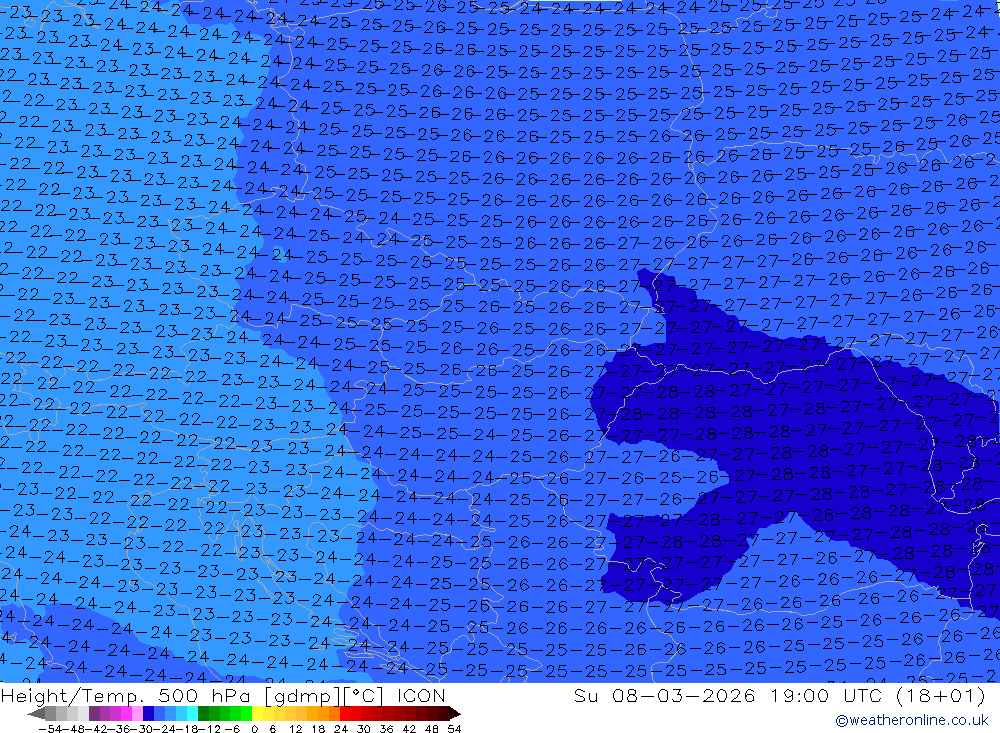Select the ICON model label in the title
This screenshot has width=1000, height=733.
(422, 695)
